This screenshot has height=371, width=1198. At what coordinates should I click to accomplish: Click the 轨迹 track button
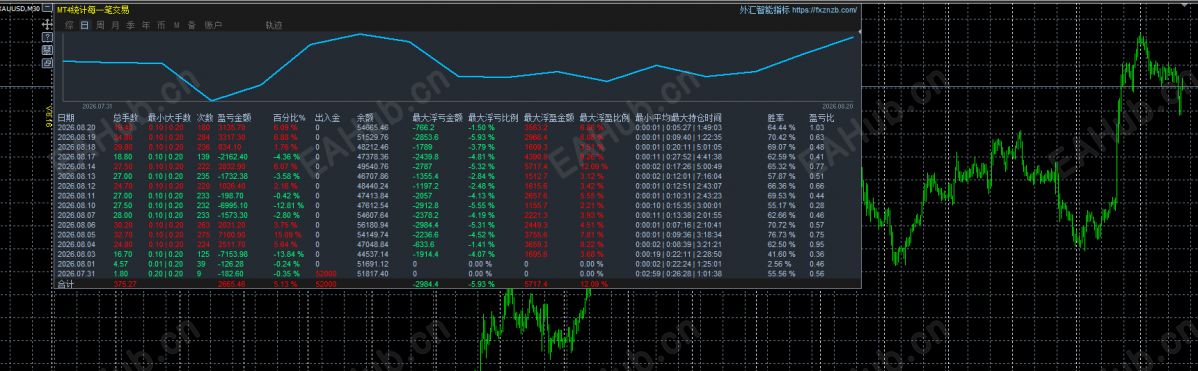(274, 25)
